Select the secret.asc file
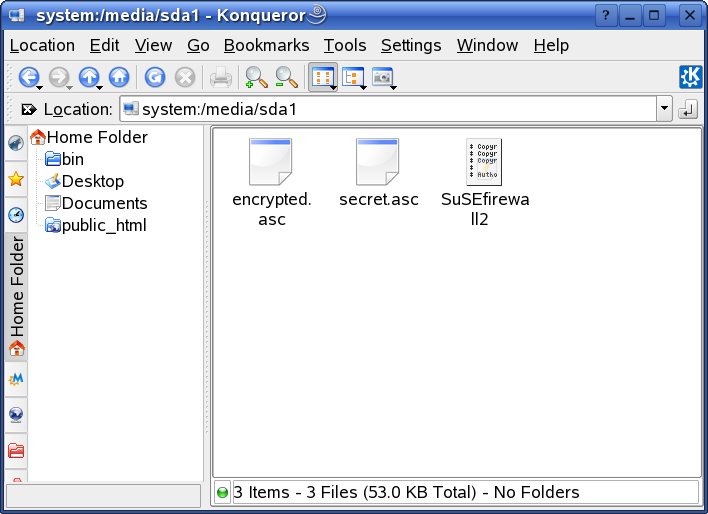Image resolution: width=708 pixels, height=514 pixels. (x=378, y=174)
